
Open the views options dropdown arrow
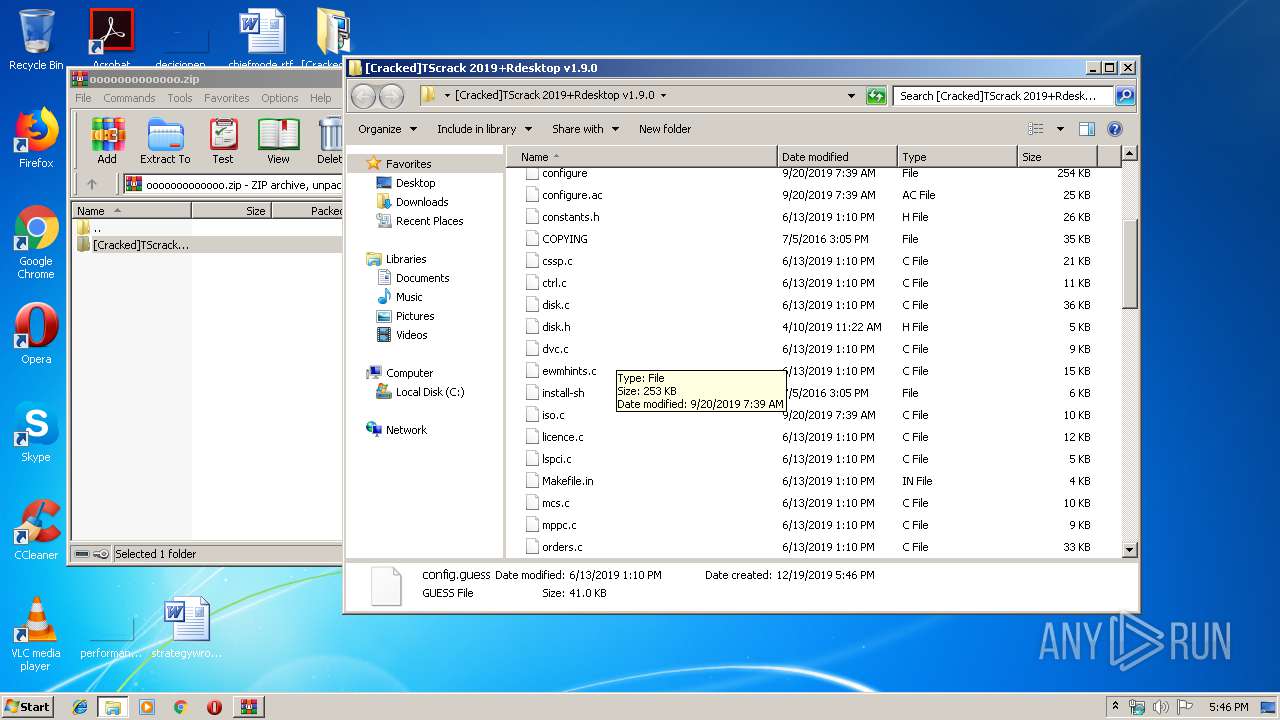click(x=1060, y=129)
